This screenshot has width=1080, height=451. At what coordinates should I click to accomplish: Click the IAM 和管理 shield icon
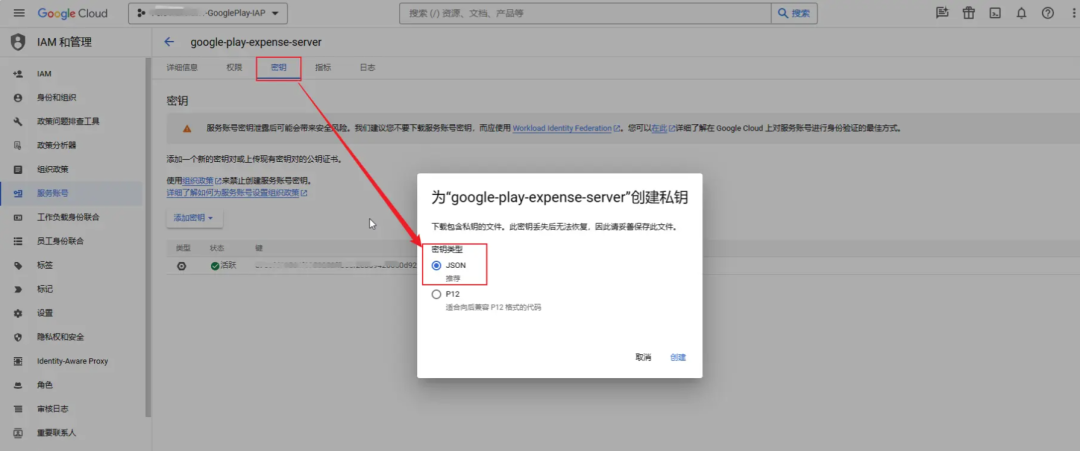18,42
